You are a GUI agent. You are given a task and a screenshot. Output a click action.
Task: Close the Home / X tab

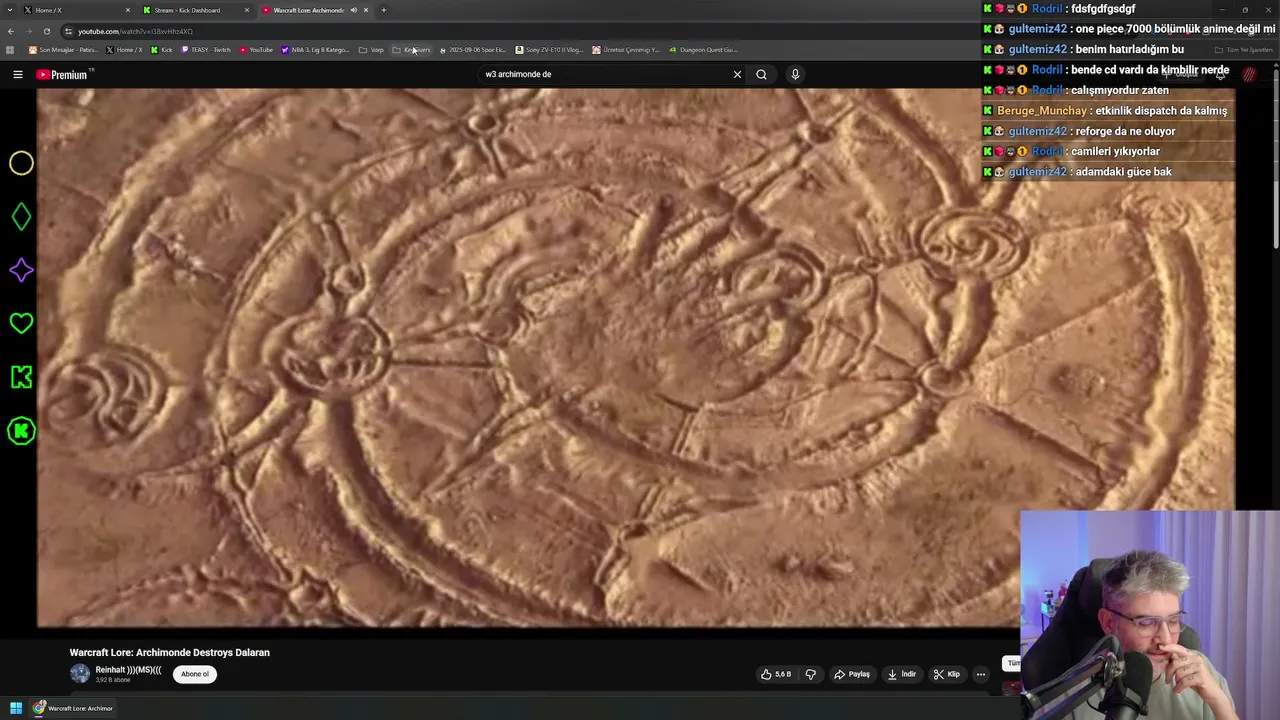(127, 10)
